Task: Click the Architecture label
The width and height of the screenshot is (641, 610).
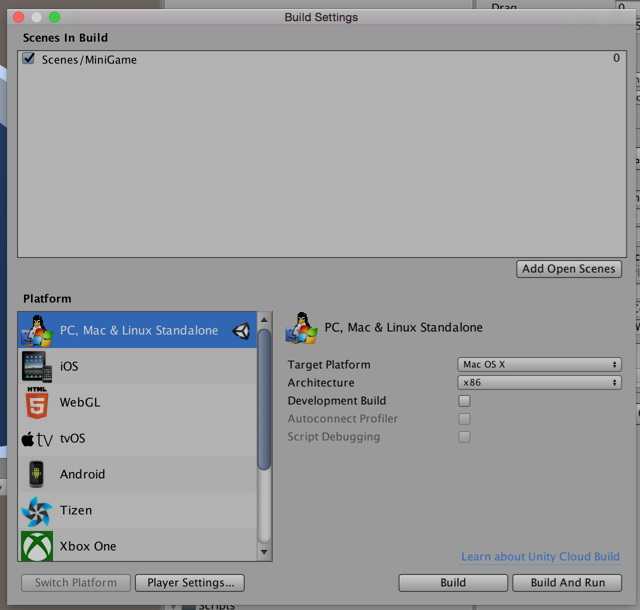Action: pyautogui.click(x=321, y=383)
